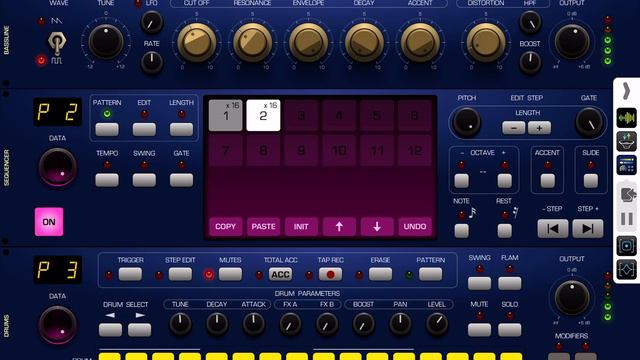640x360 pixels.
Task: Click the bassline OUTPUT volume knob
Action: 572,42
